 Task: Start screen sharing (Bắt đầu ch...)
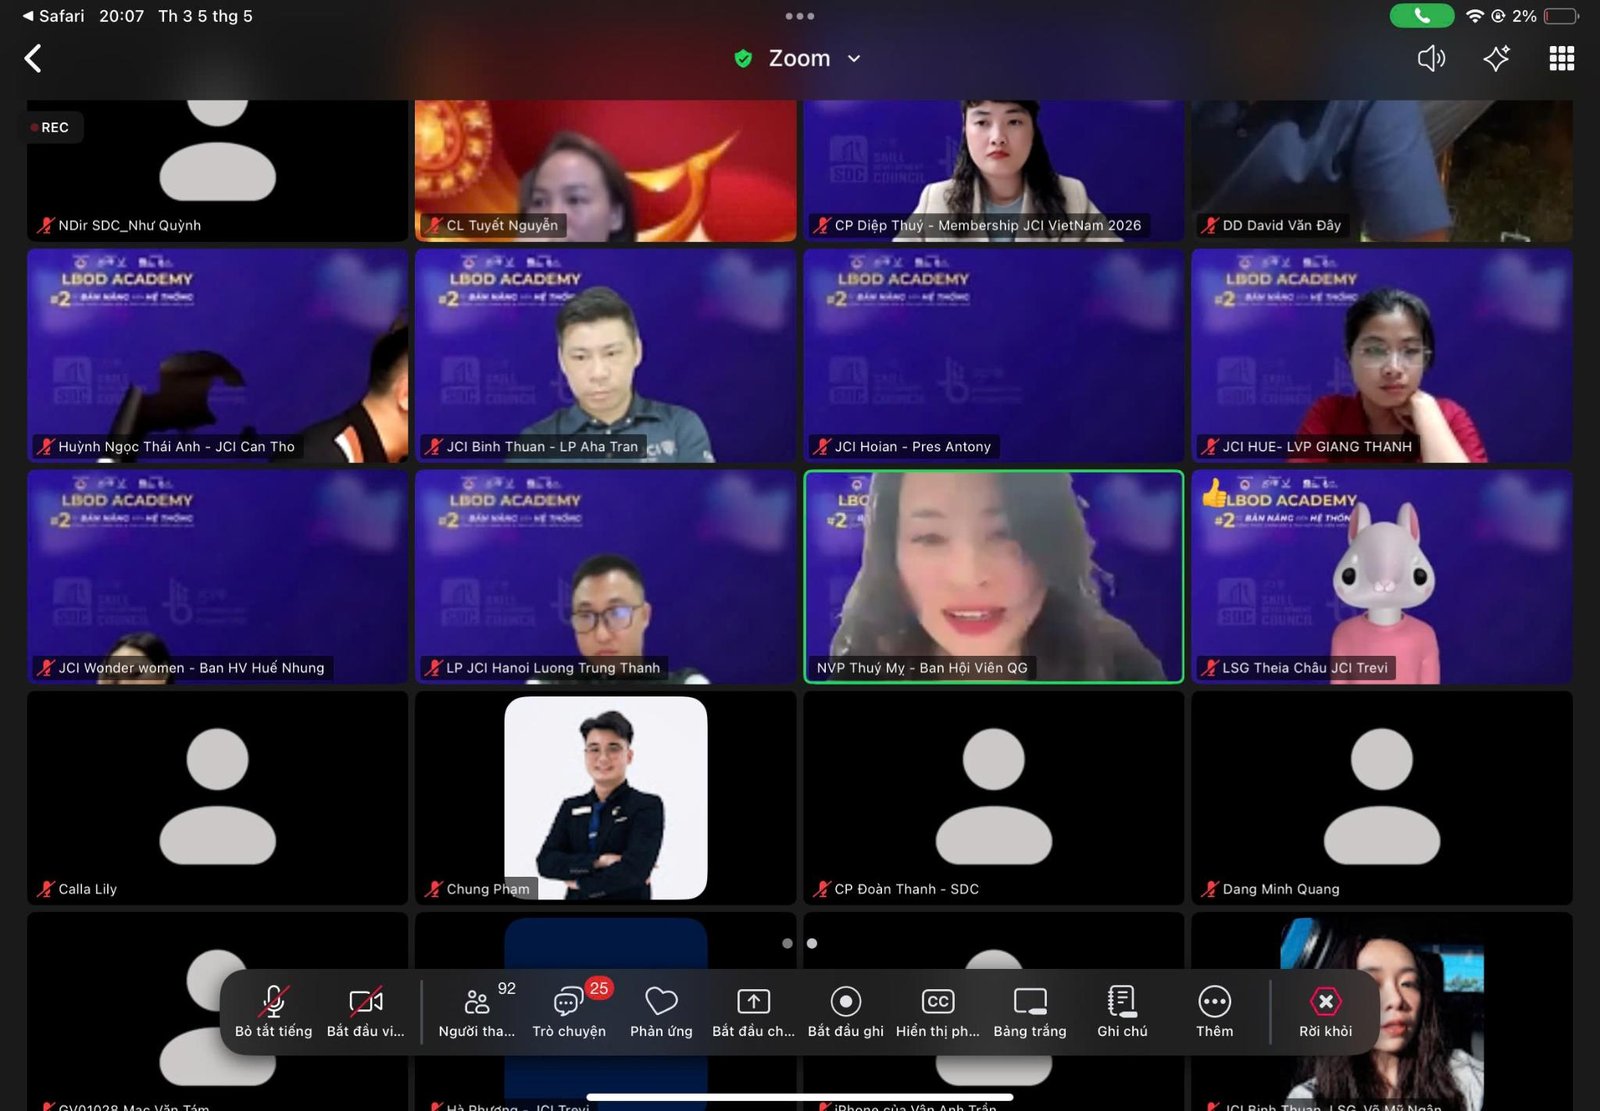tap(753, 1012)
